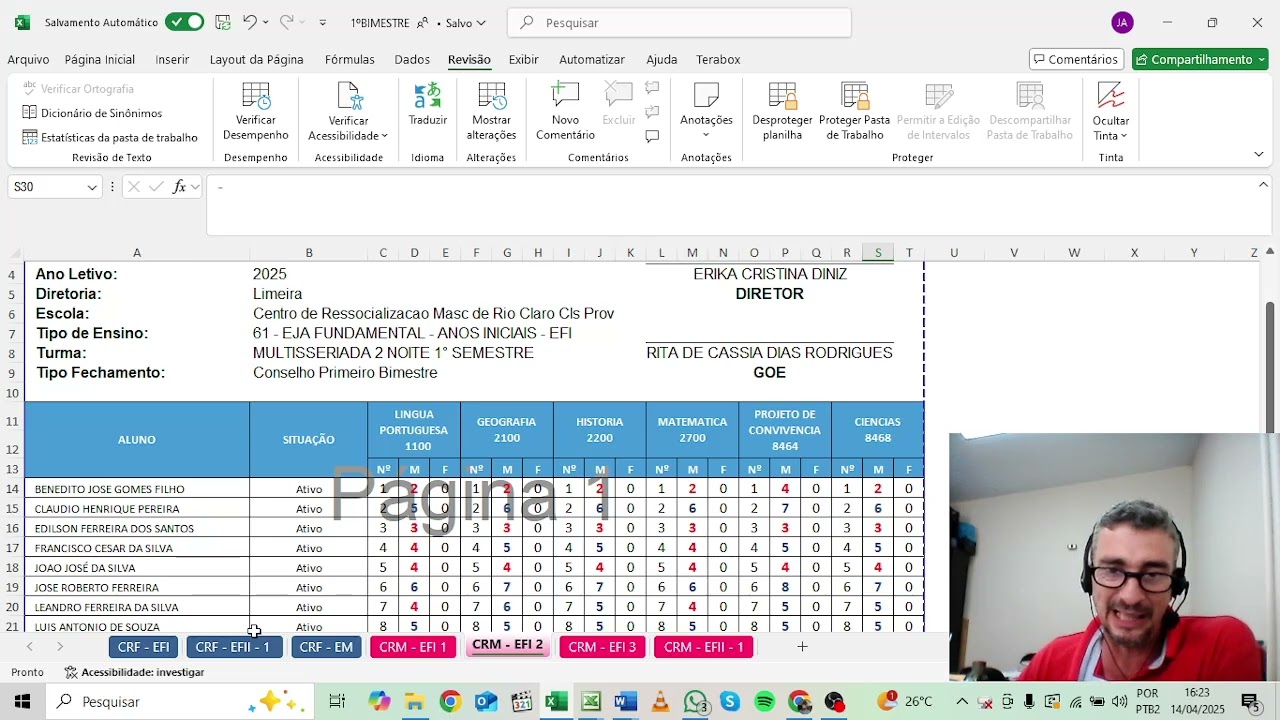The image size is (1280, 720).
Task: Switch to the Inserir tab
Action: [x=172, y=60]
